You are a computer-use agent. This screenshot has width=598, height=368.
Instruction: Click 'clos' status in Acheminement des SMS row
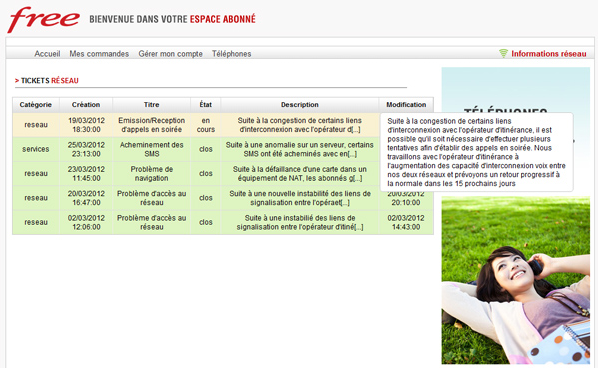[206, 149]
